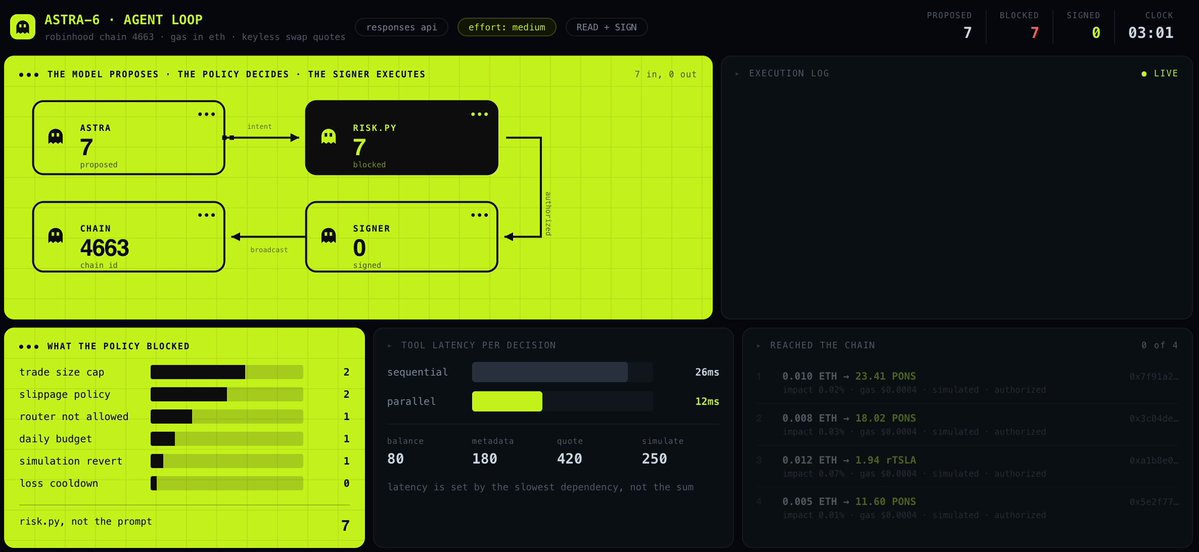This screenshot has height=552, width=1199.
Task: Click the 'responses api' pill
Action: [x=401, y=28]
